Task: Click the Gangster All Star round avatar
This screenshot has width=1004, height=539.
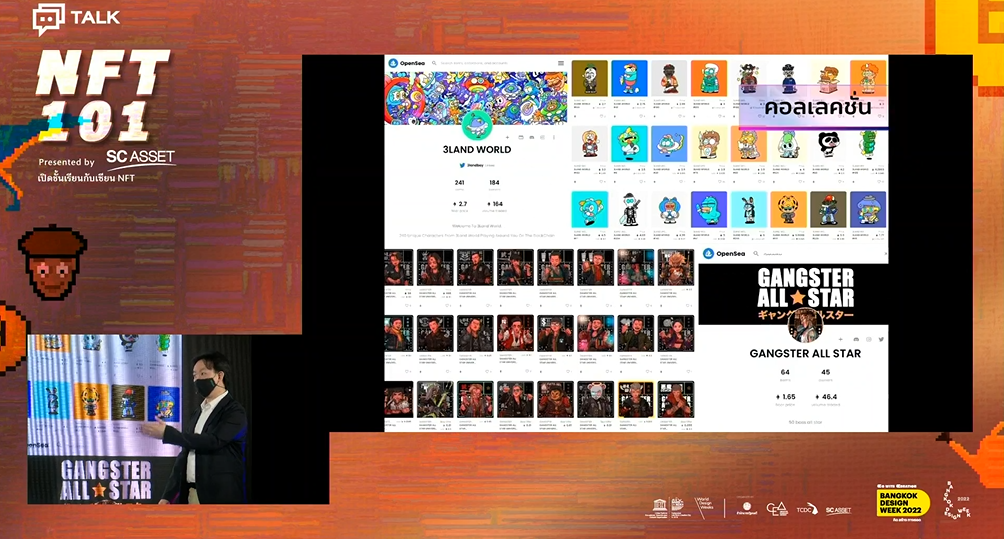Action: coord(805,325)
